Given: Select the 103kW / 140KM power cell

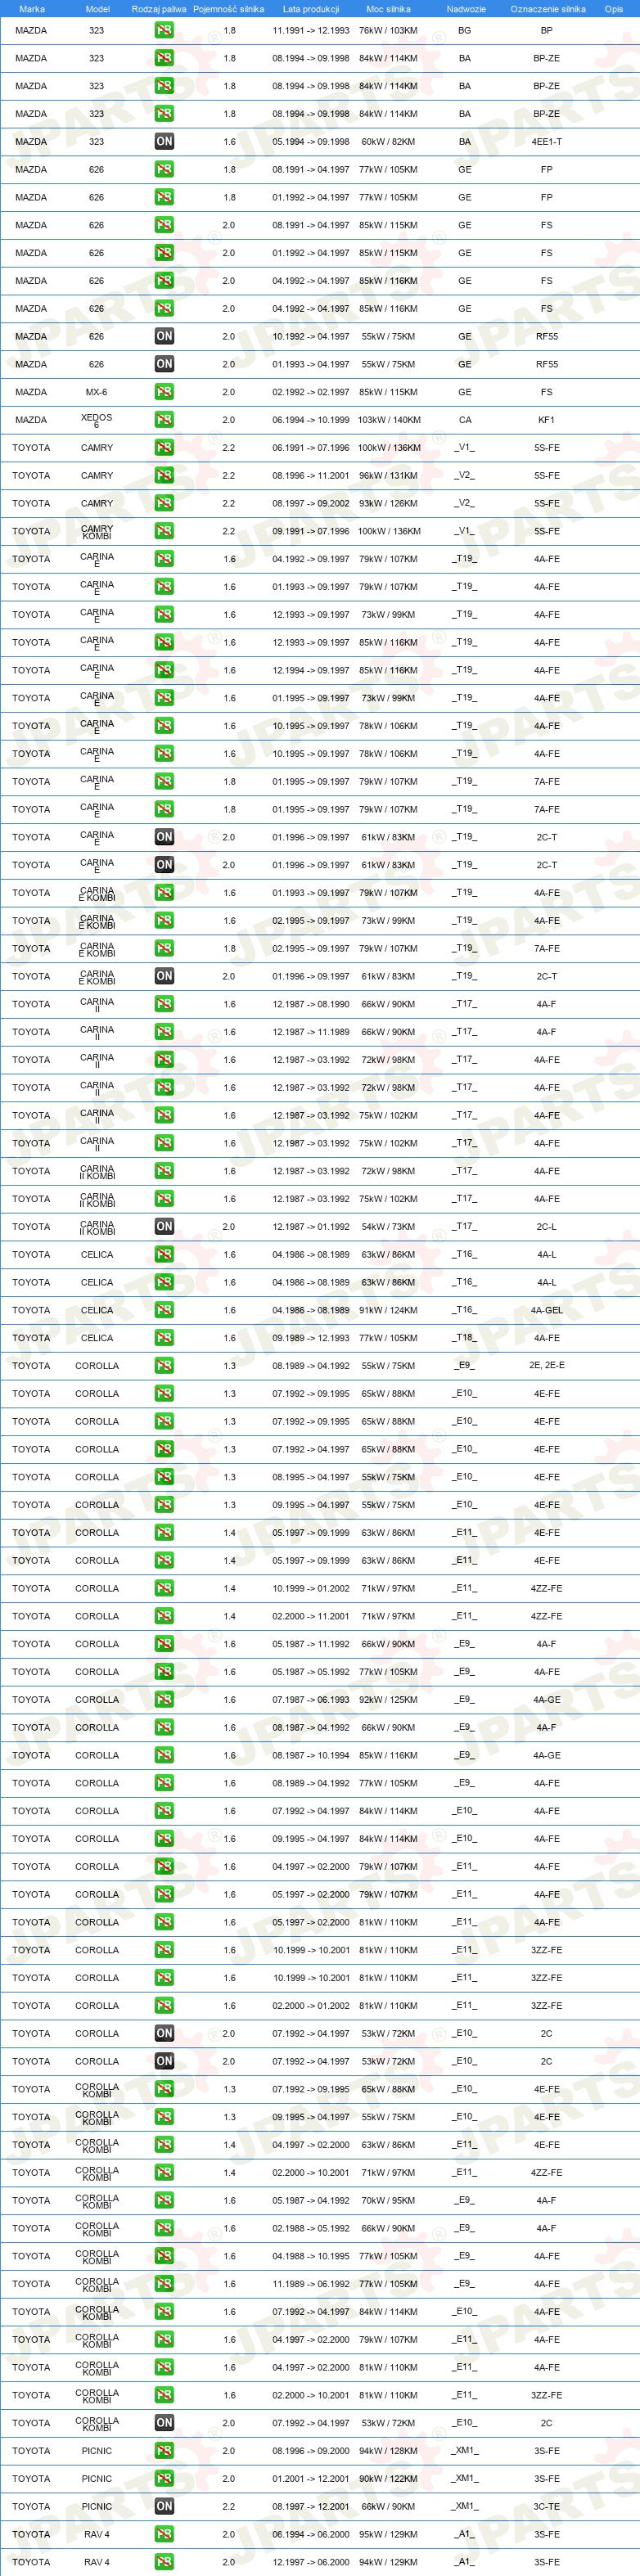Looking at the screenshot, I should [x=389, y=420].
